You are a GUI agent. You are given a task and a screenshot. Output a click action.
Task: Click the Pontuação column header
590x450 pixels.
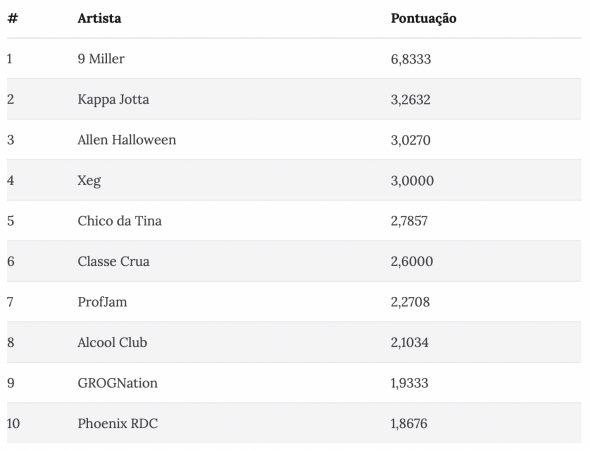[423, 18]
